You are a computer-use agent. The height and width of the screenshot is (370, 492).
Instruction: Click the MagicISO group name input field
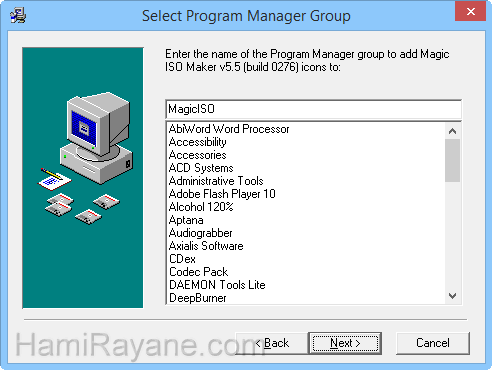pos(313,109)
